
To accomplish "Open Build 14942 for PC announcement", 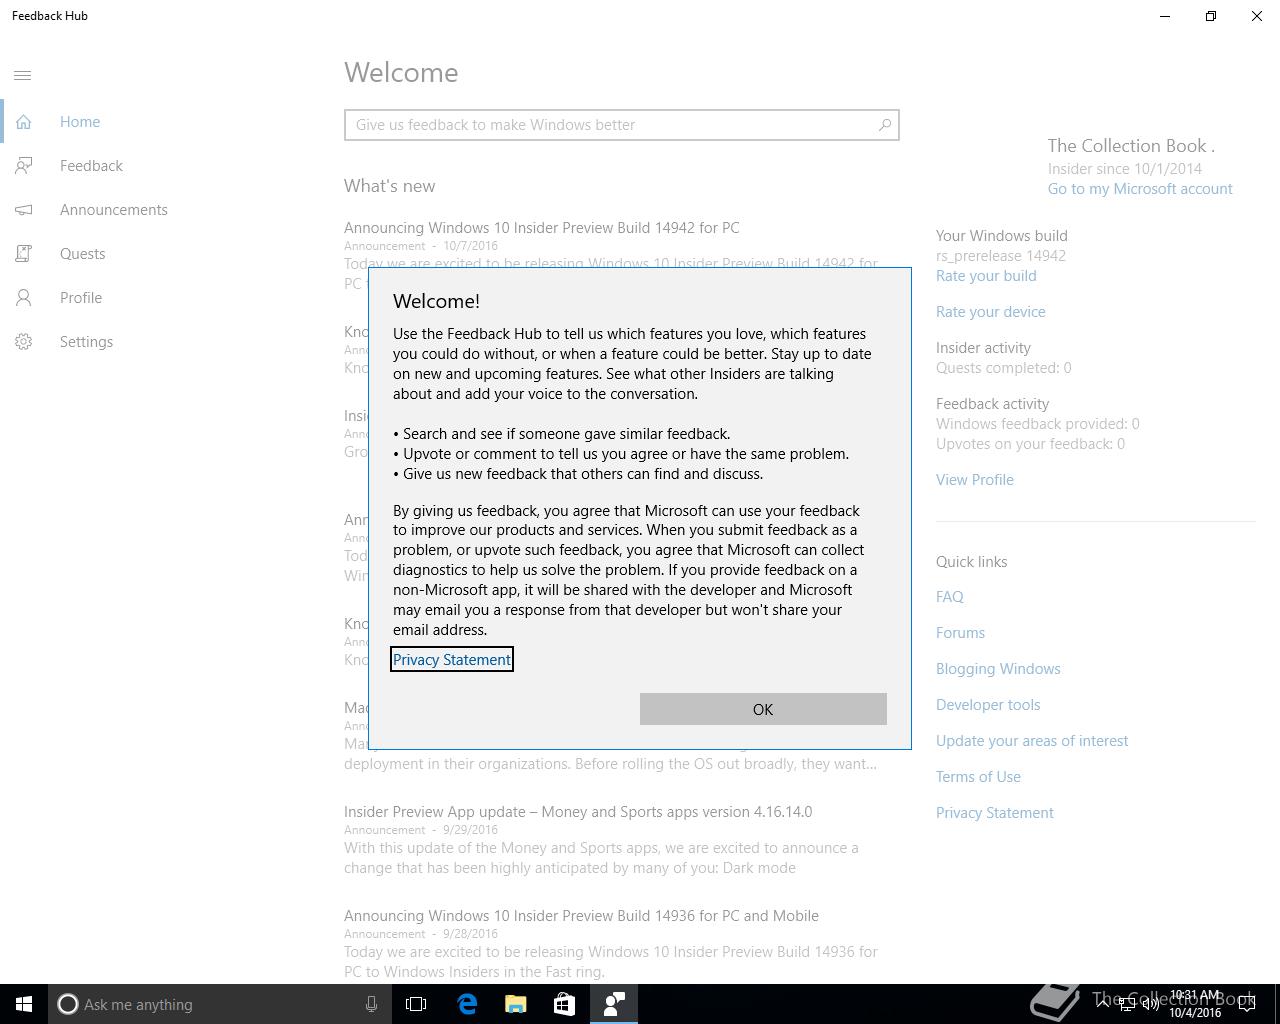I will pyautogui.click(x=542, y=228).
